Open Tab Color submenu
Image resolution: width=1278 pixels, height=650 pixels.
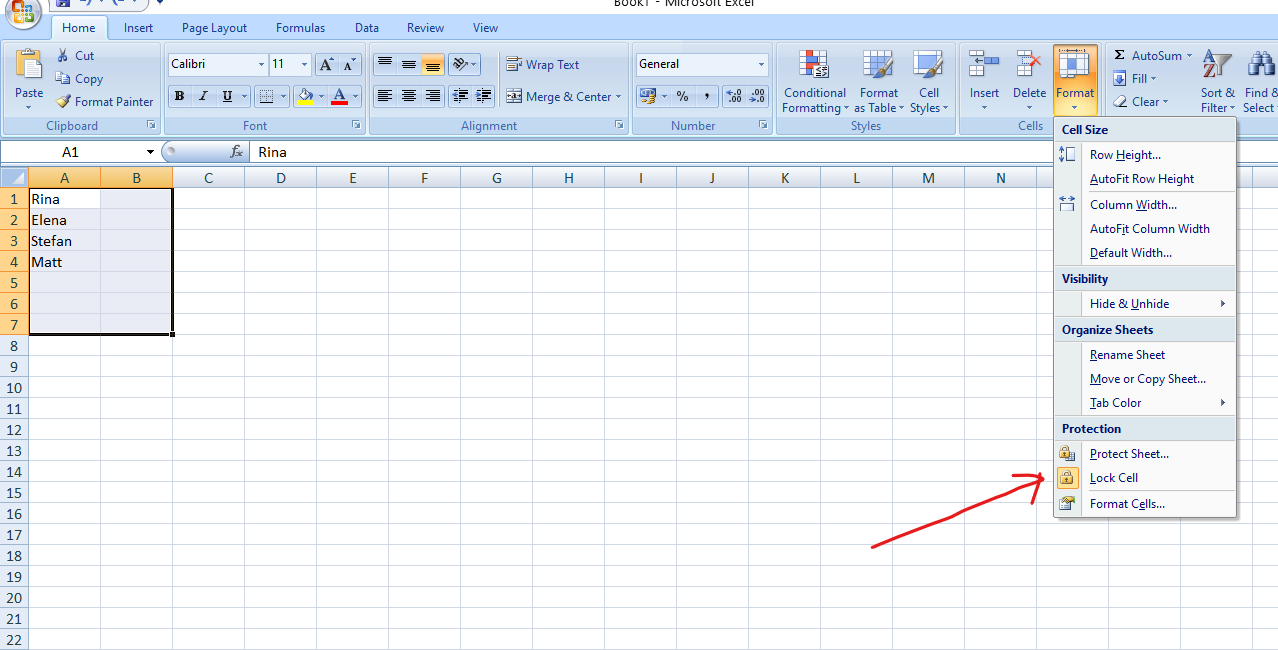[1146, 403]
